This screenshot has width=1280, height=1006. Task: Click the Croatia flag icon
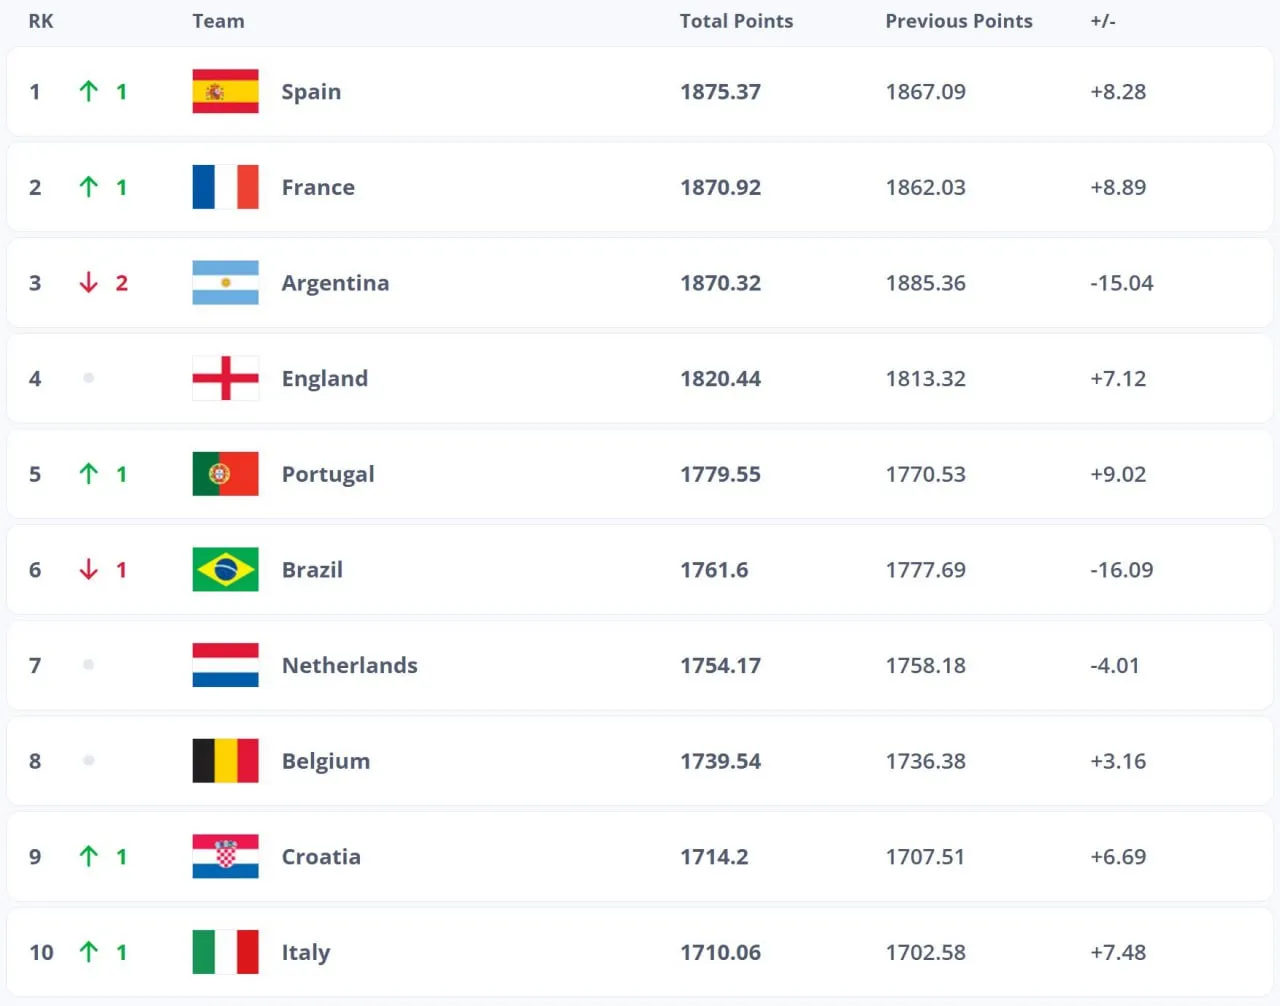click(x=225, y=856)
